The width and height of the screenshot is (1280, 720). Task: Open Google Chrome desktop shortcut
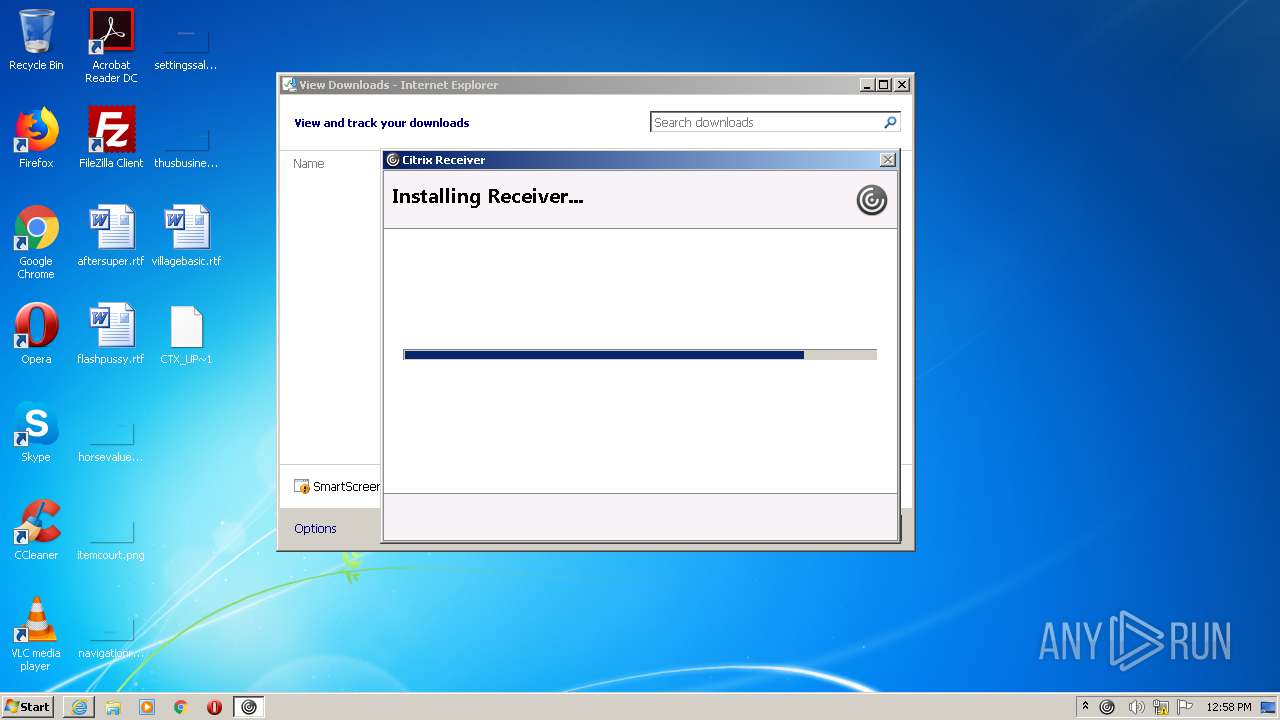coord(36,242)
